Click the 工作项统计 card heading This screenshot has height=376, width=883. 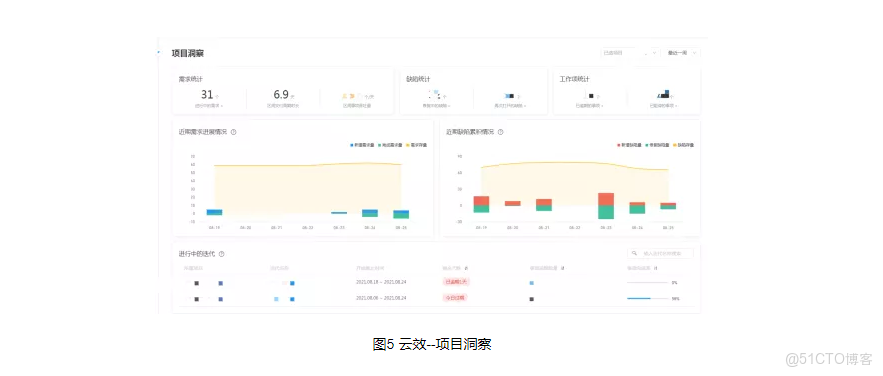click(574, 79)
